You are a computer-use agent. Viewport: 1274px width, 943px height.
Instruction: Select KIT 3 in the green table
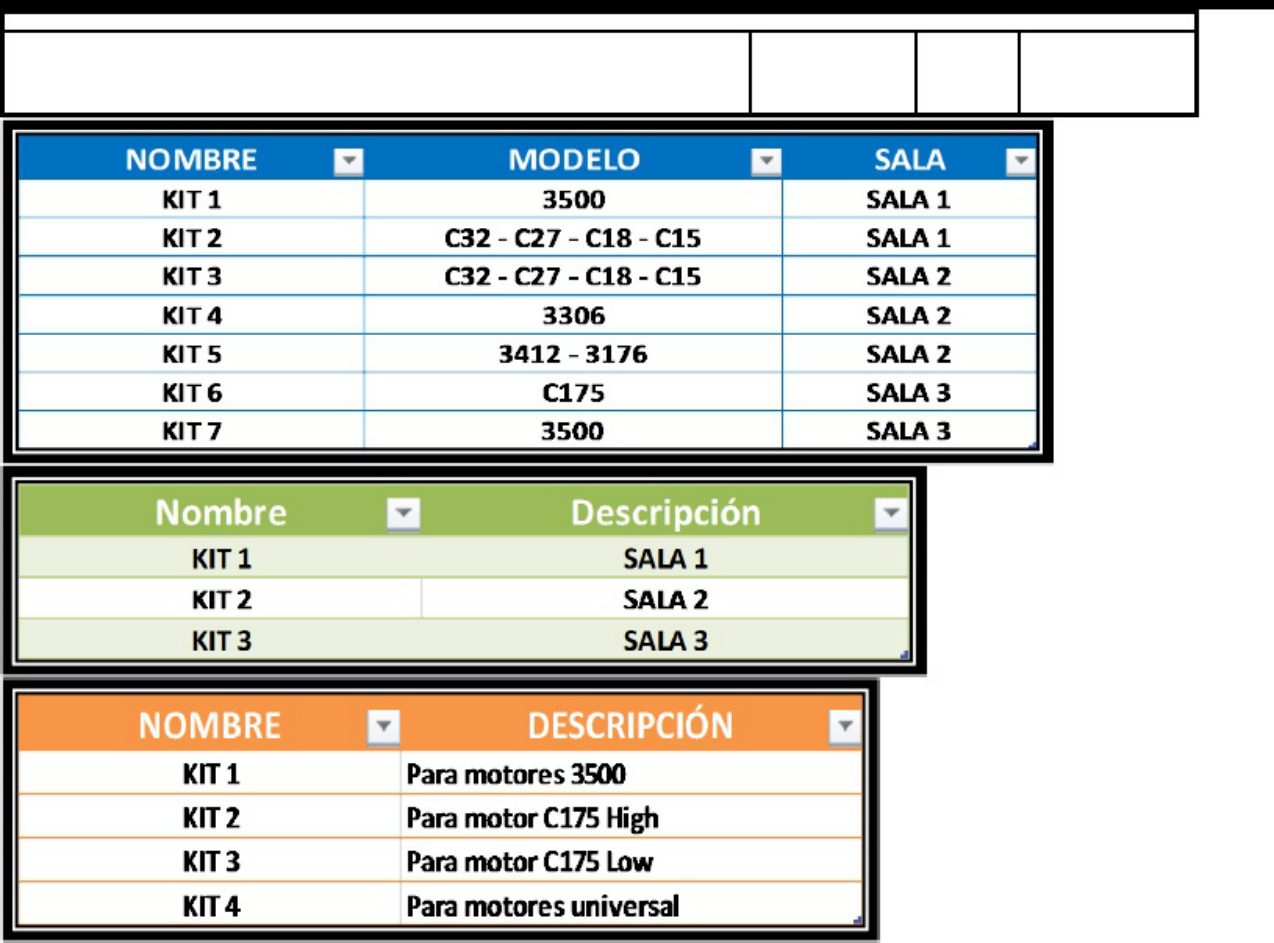pyautogui.click(x=221, y=640)
